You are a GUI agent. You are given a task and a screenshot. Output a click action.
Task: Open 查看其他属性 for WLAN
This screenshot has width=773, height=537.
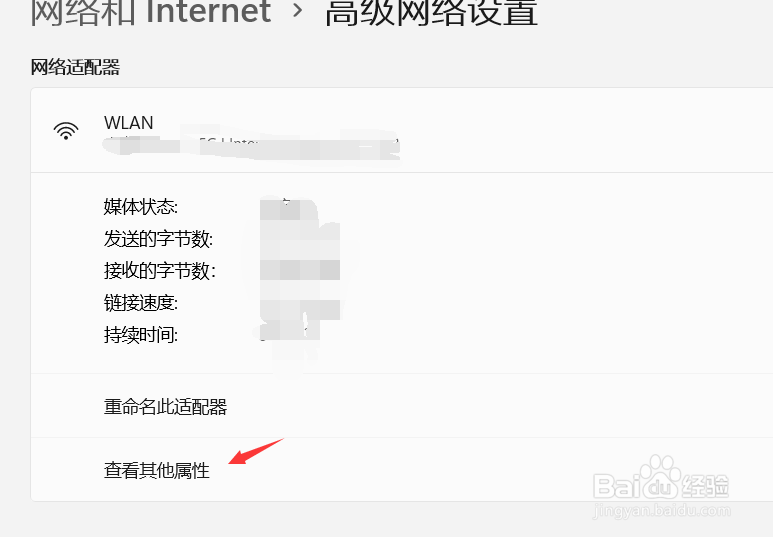(x=402, y=469)
